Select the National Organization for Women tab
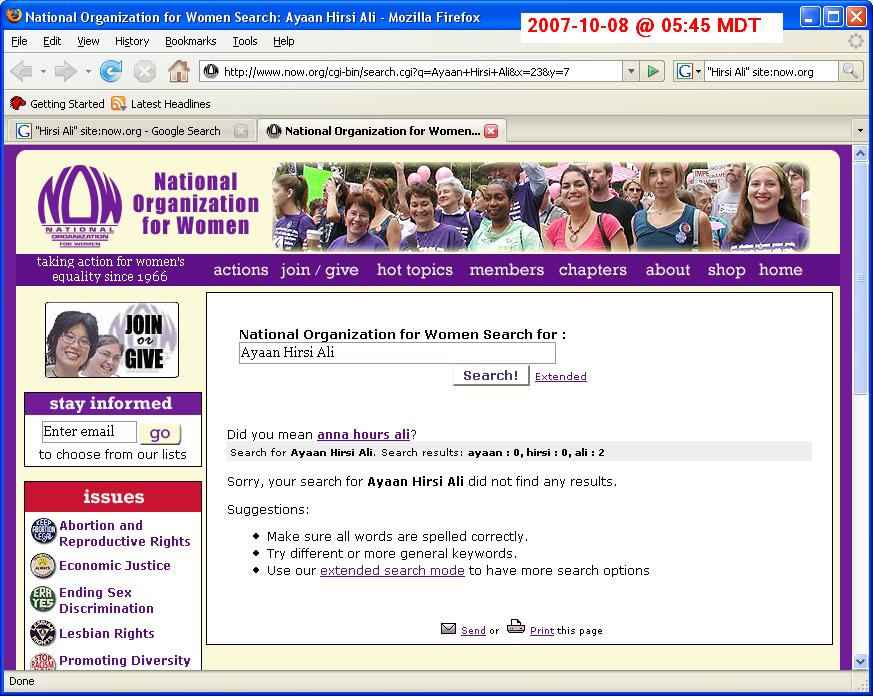Image resolution: width=873 pixels, height=697 pixels. [381, 131]
